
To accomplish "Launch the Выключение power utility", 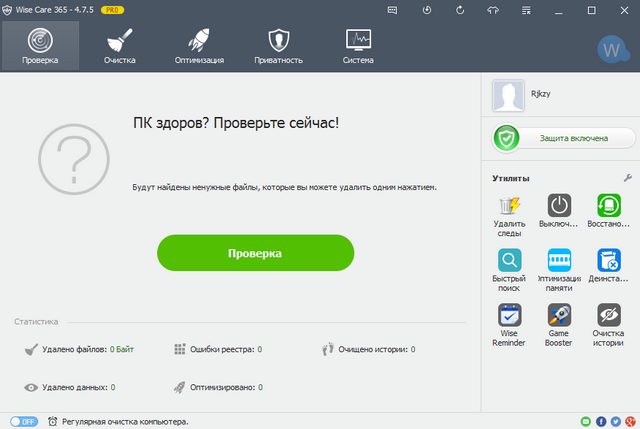I will [559, 212].
